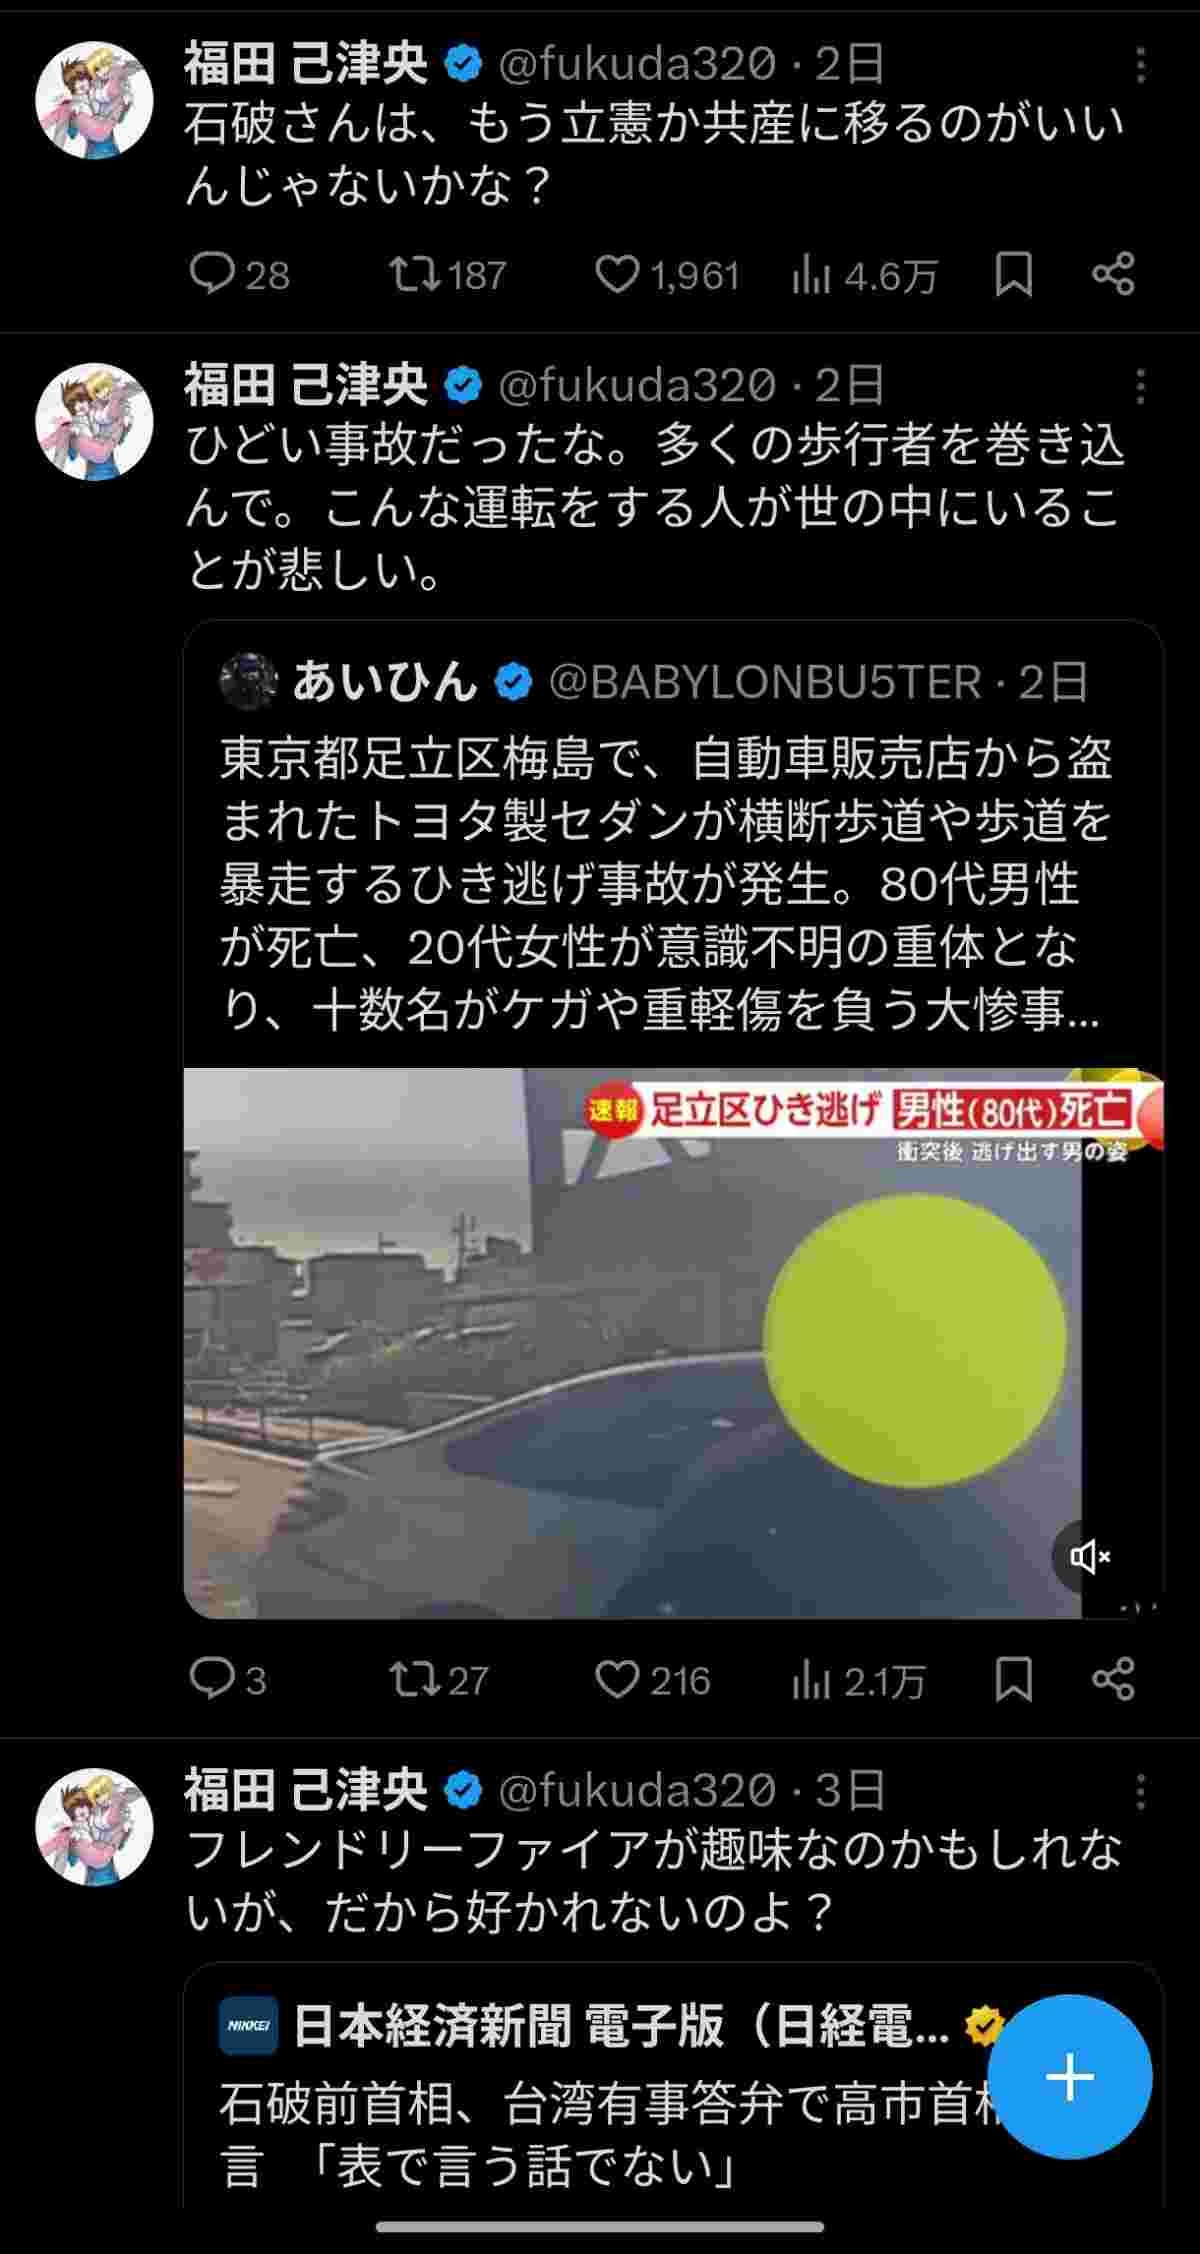Bookmark the first tweet about 石破さん
Image resolution: width=1200 pixels, height=2254 pixels.
1013,274
